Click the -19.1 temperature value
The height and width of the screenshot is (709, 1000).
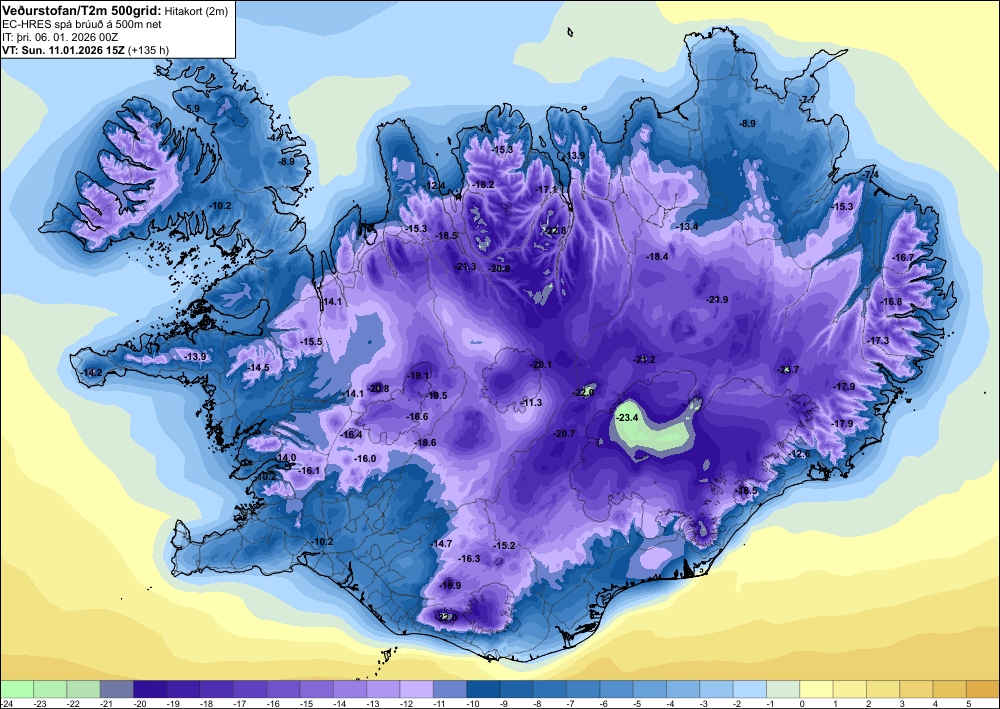[x=418, y=376]
